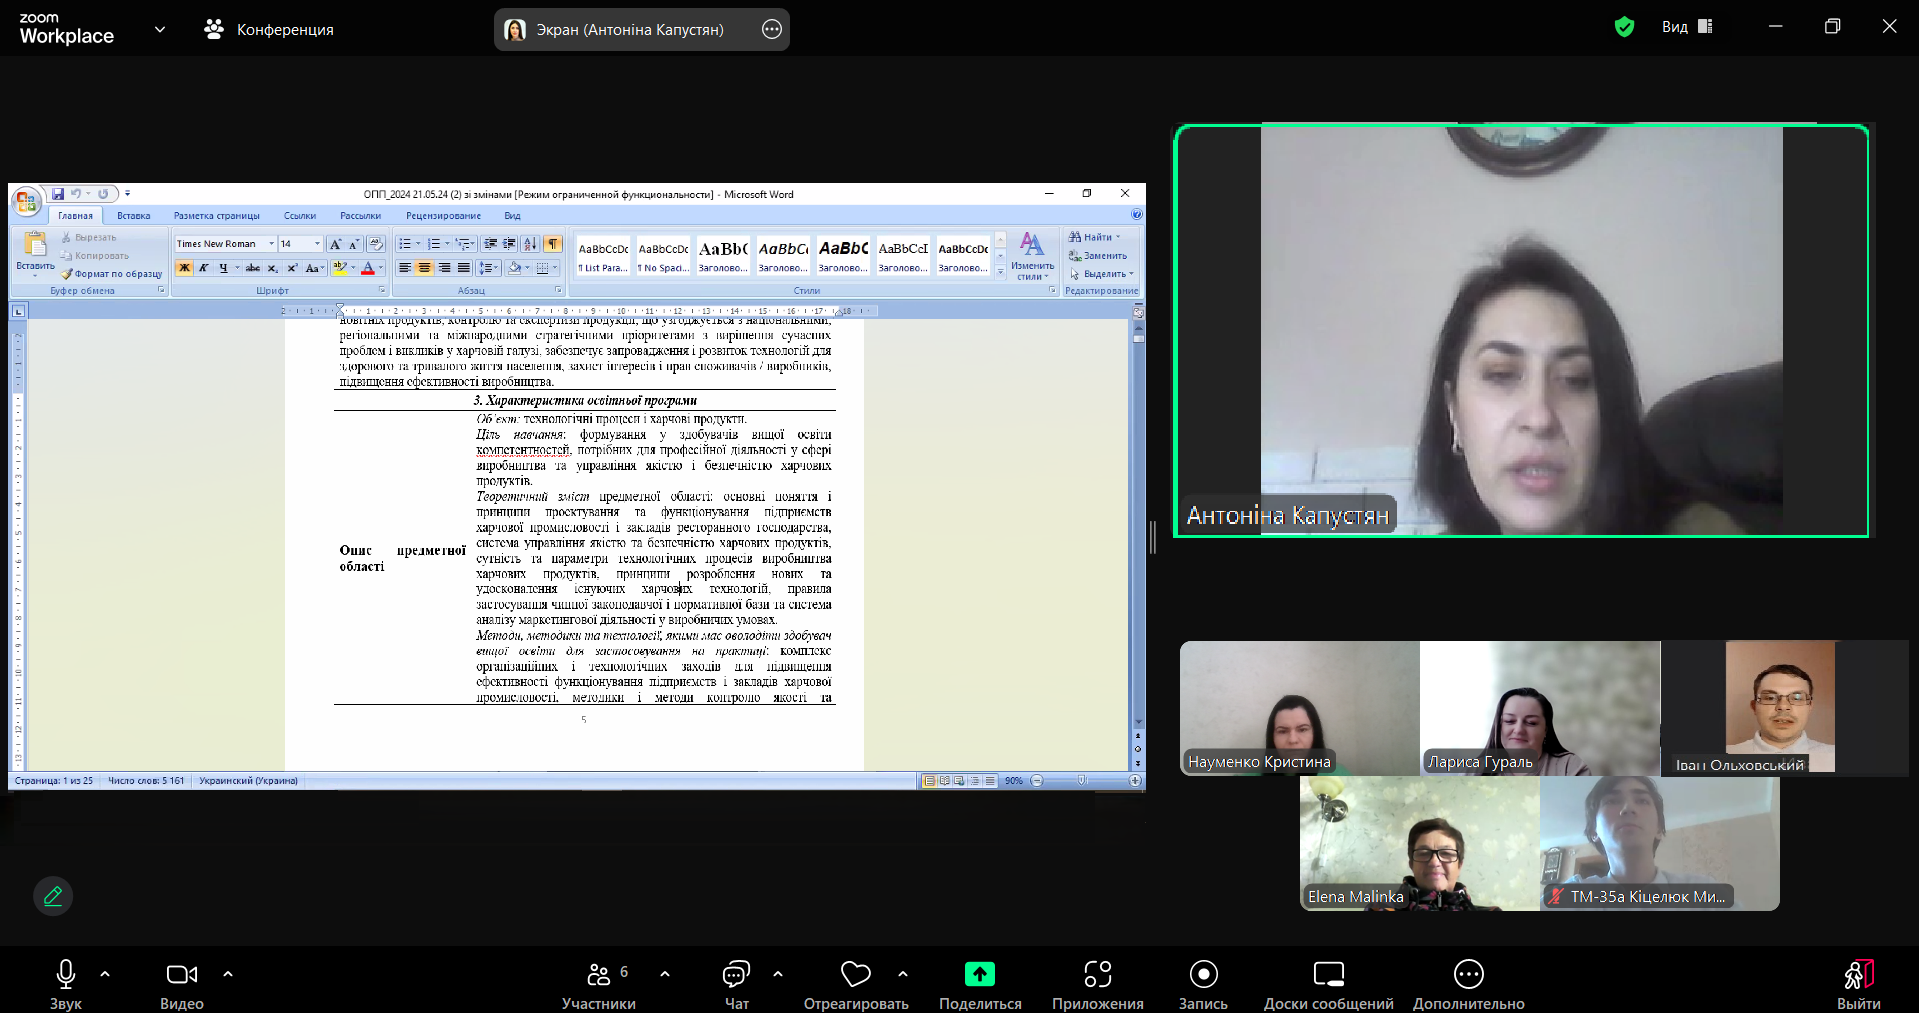Open Рассылки ribbon tab
1919x1013 pixels.
pos(360,216)
